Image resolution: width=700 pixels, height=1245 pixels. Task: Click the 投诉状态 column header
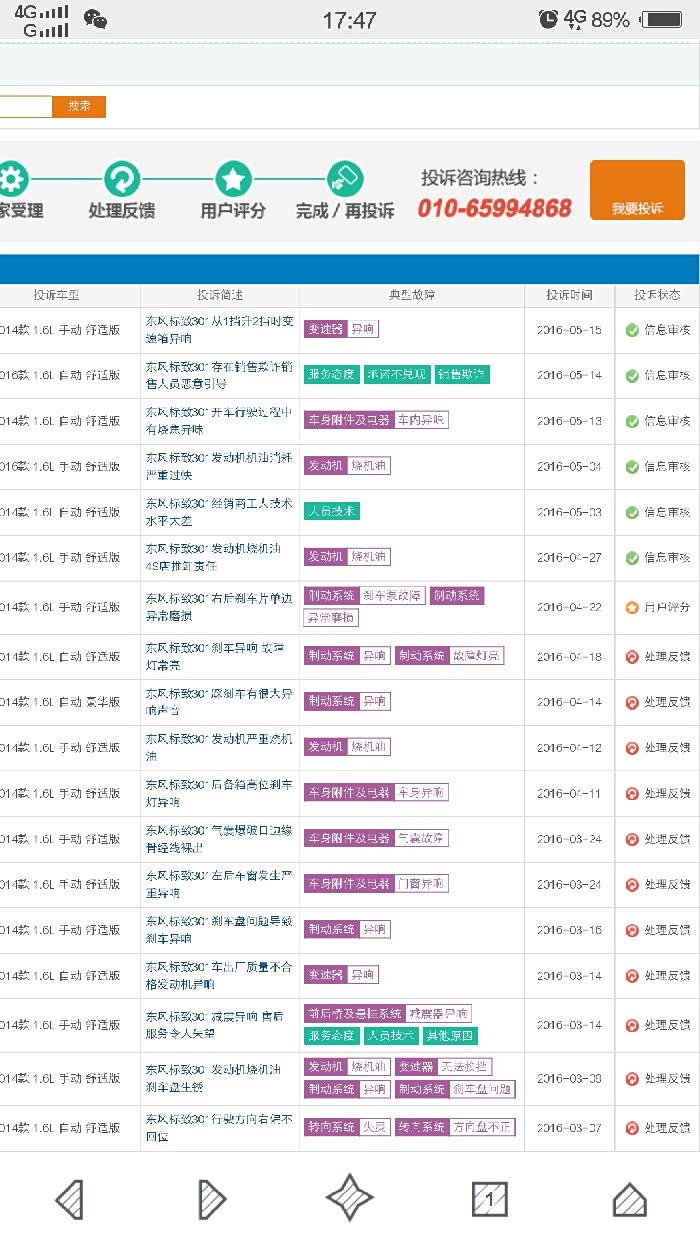pos(657,295)
